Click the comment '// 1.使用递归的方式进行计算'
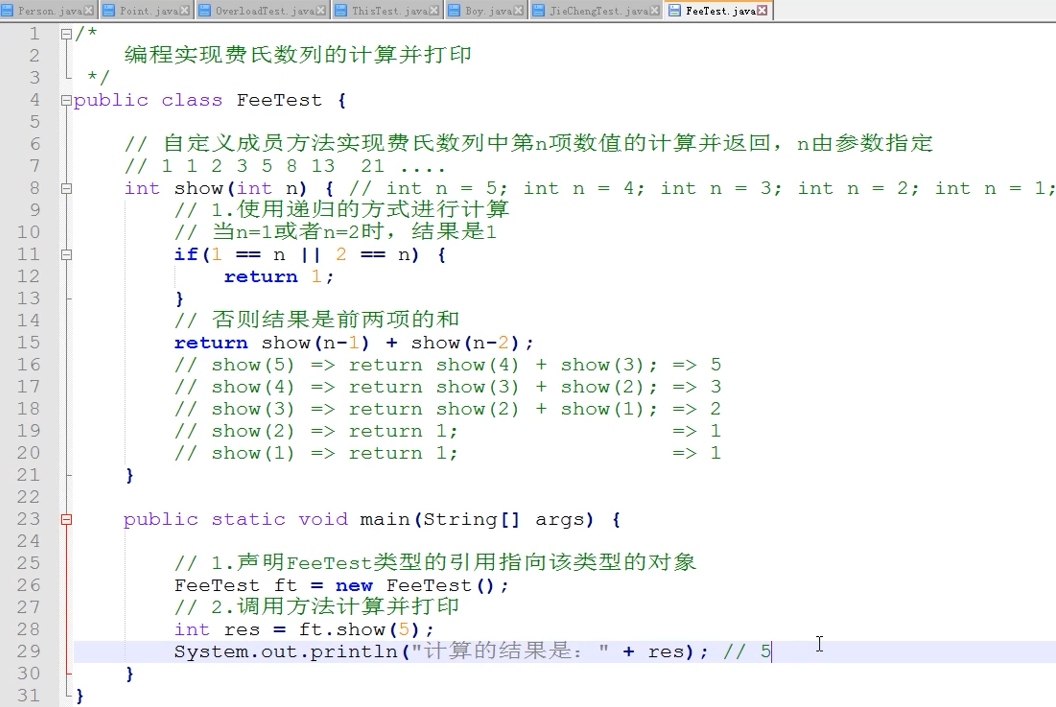1056x707 pixels. pyautogui.click(x=341, y=209)
